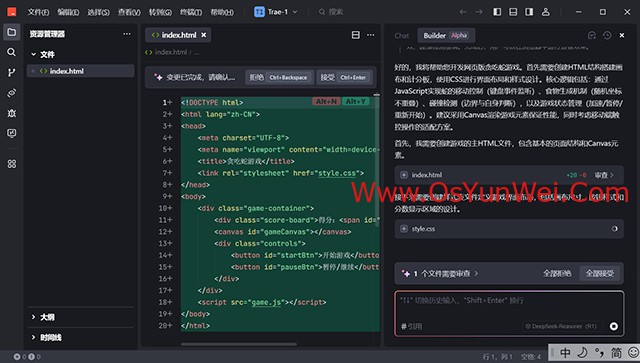Viewport: 640px width, 363px height.
Task: Switch to the Chat tab
Action: (402, 36)
